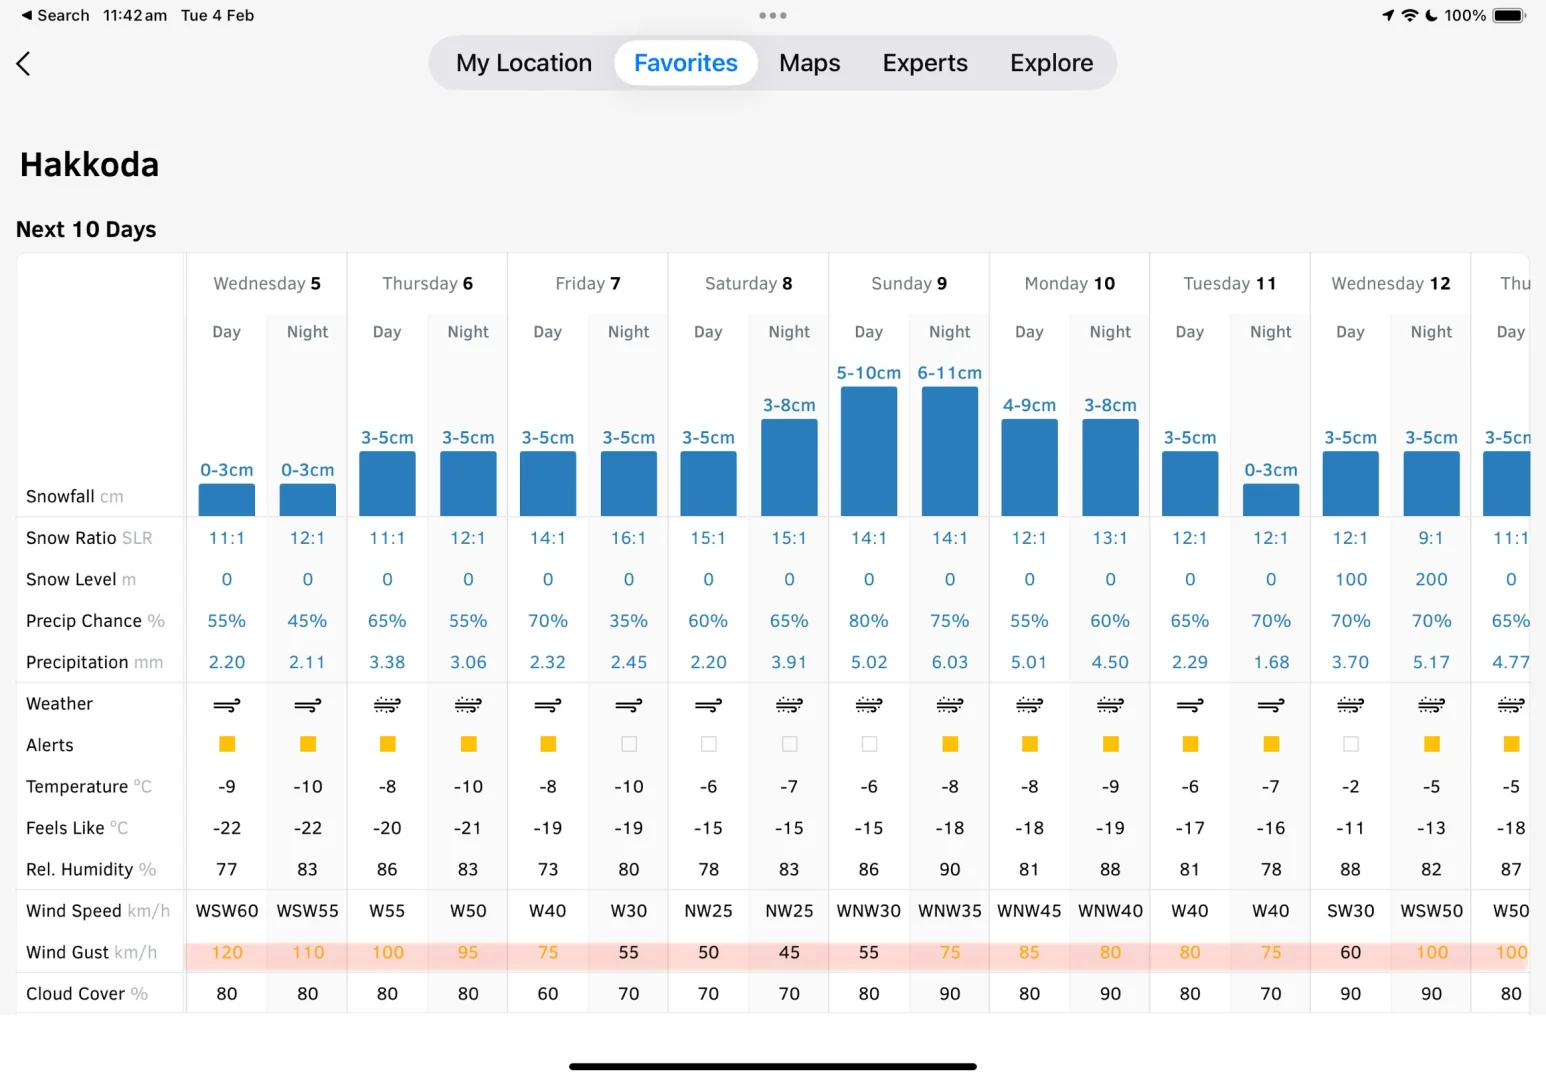Tap the blowing snow icon for Friday 7 day
The image size is (1546, 1080).
(547, 705)
